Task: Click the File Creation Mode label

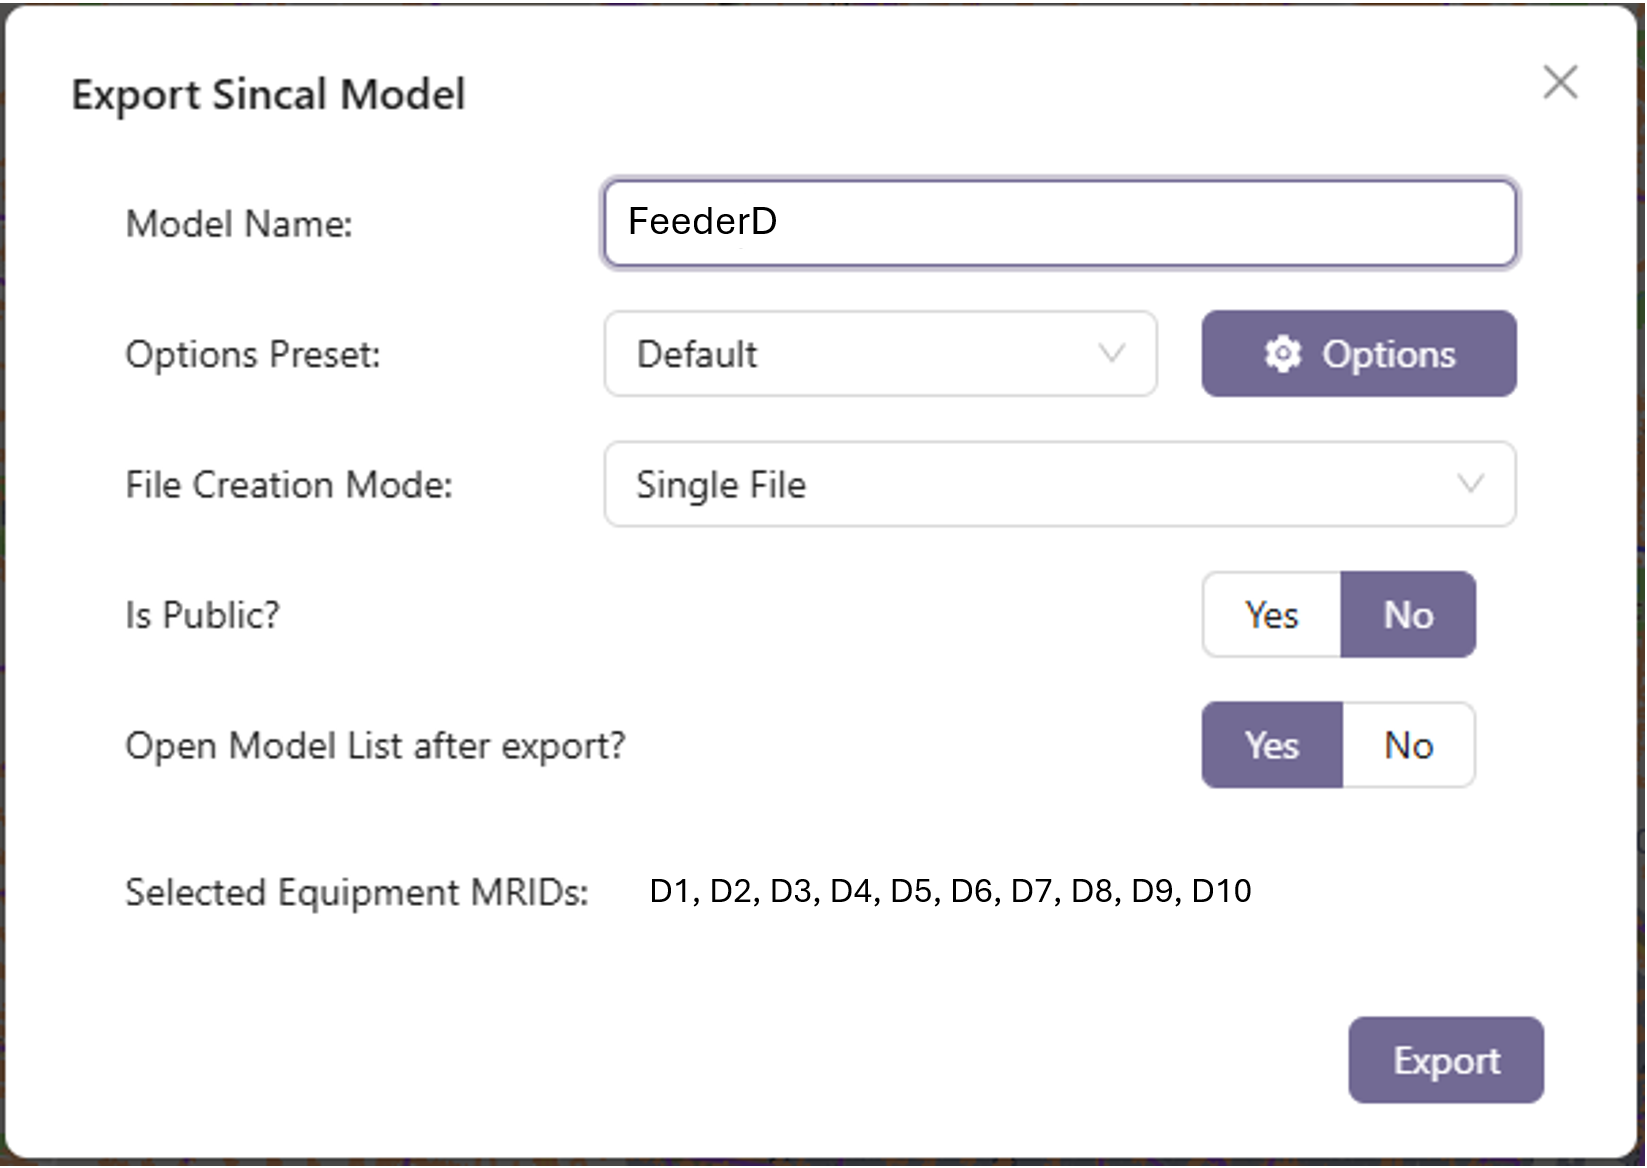Action: click(x=289, y=485)
